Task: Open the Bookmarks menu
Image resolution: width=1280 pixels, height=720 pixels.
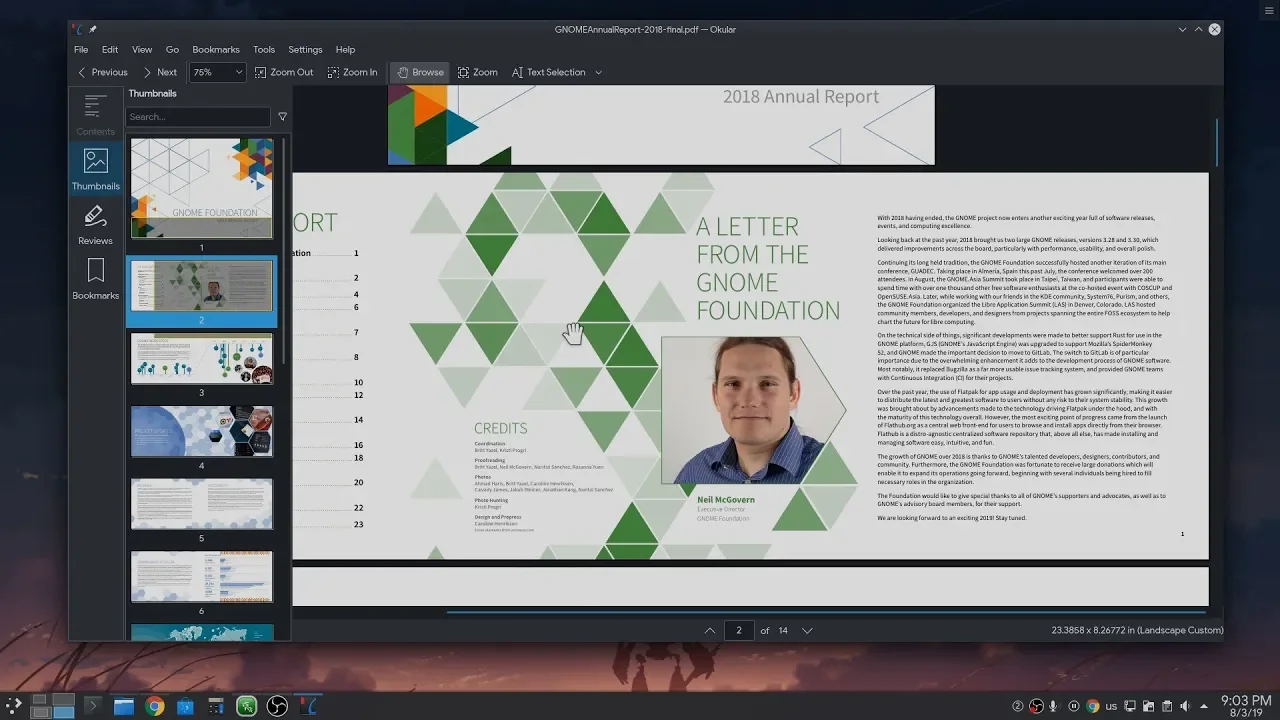Action: [x=216, y=49]
